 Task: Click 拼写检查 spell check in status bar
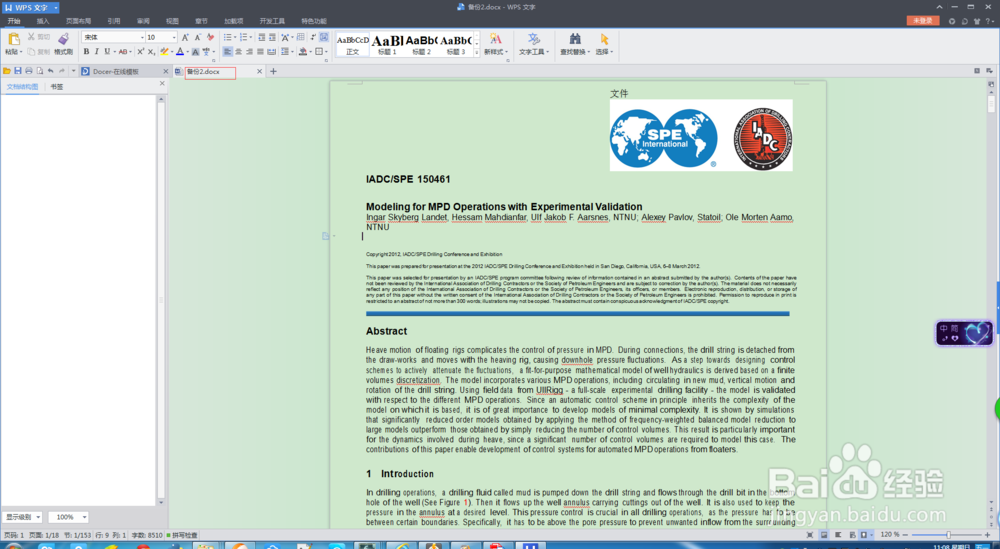(x=182, y=536)
